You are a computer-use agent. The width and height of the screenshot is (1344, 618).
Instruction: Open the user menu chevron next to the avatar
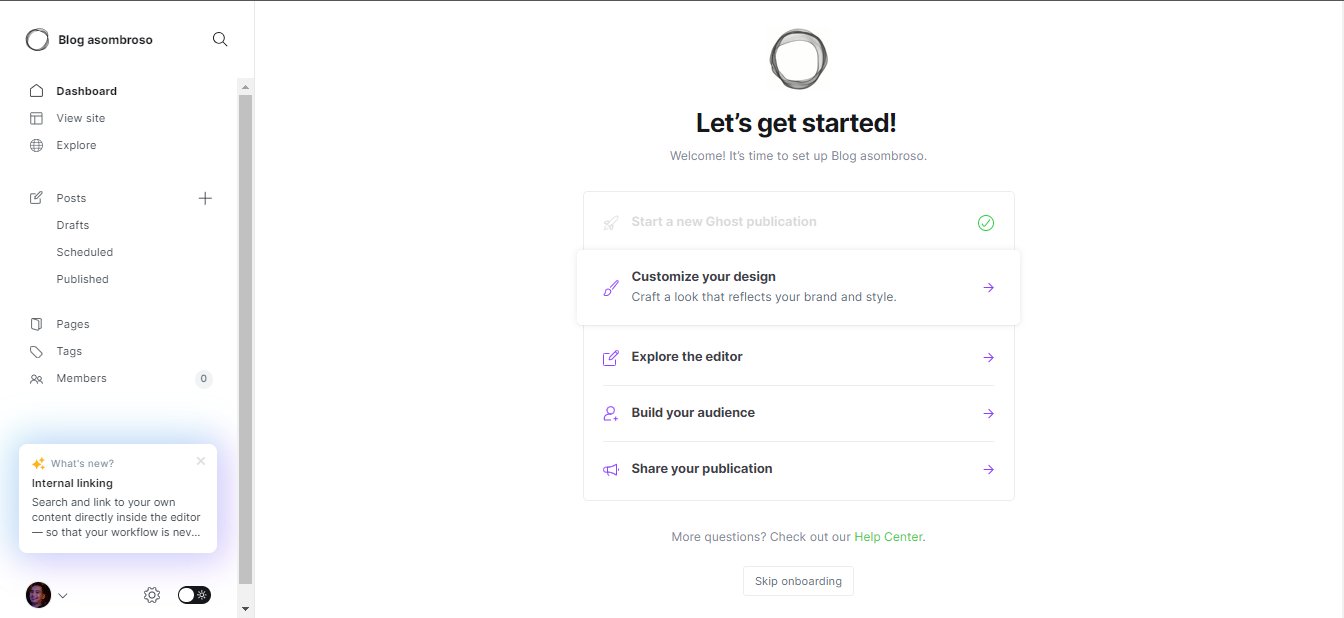point(63,596)
